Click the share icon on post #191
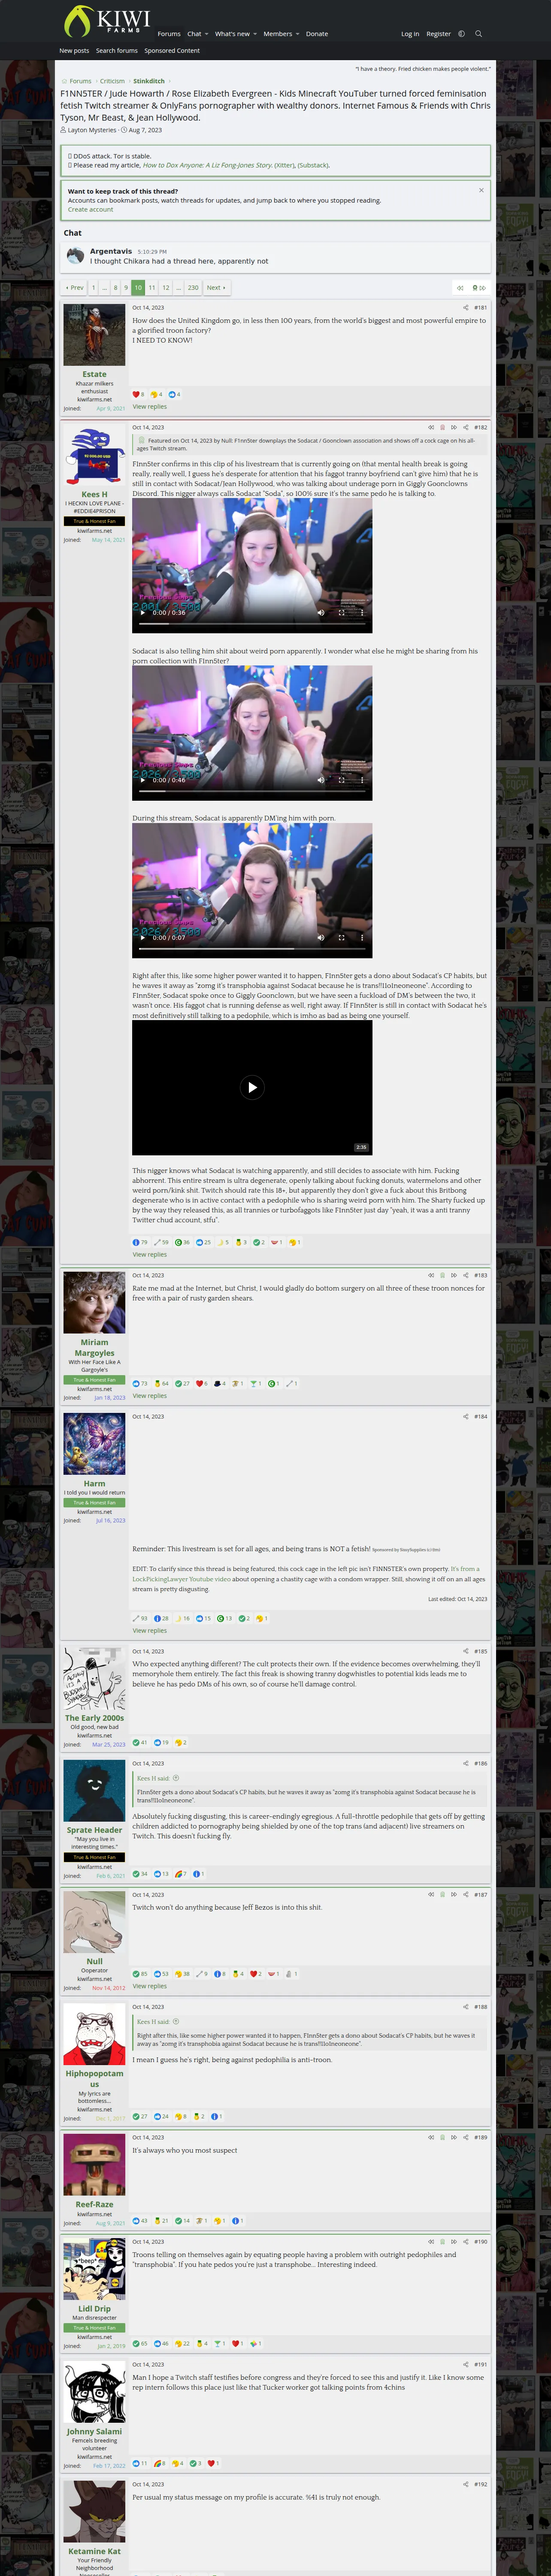This screenshot has width=551, height=2576. pos(465,2364)
